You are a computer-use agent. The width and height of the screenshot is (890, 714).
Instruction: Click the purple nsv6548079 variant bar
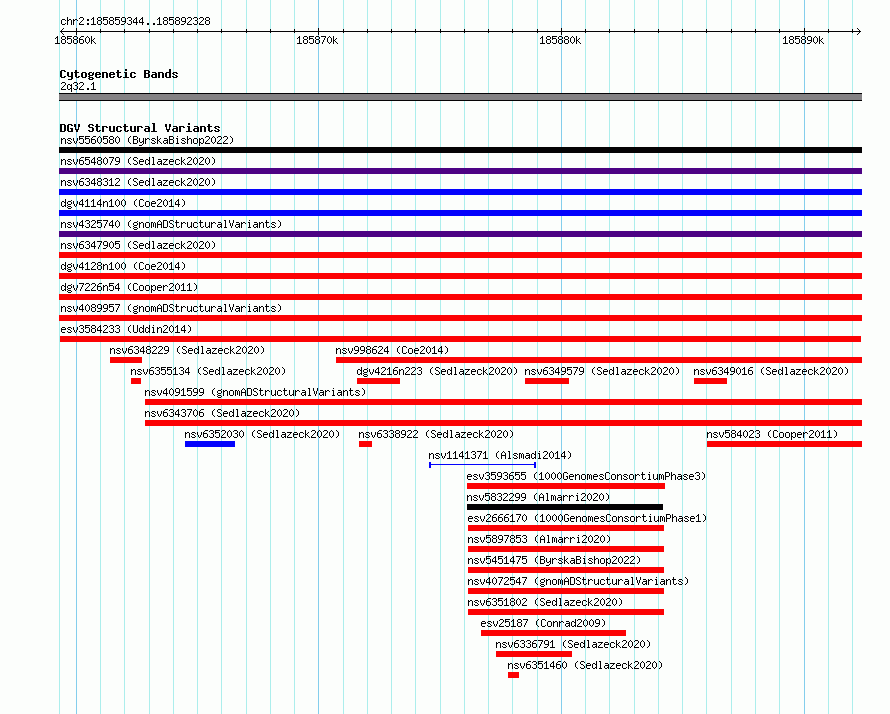point(460,171)
